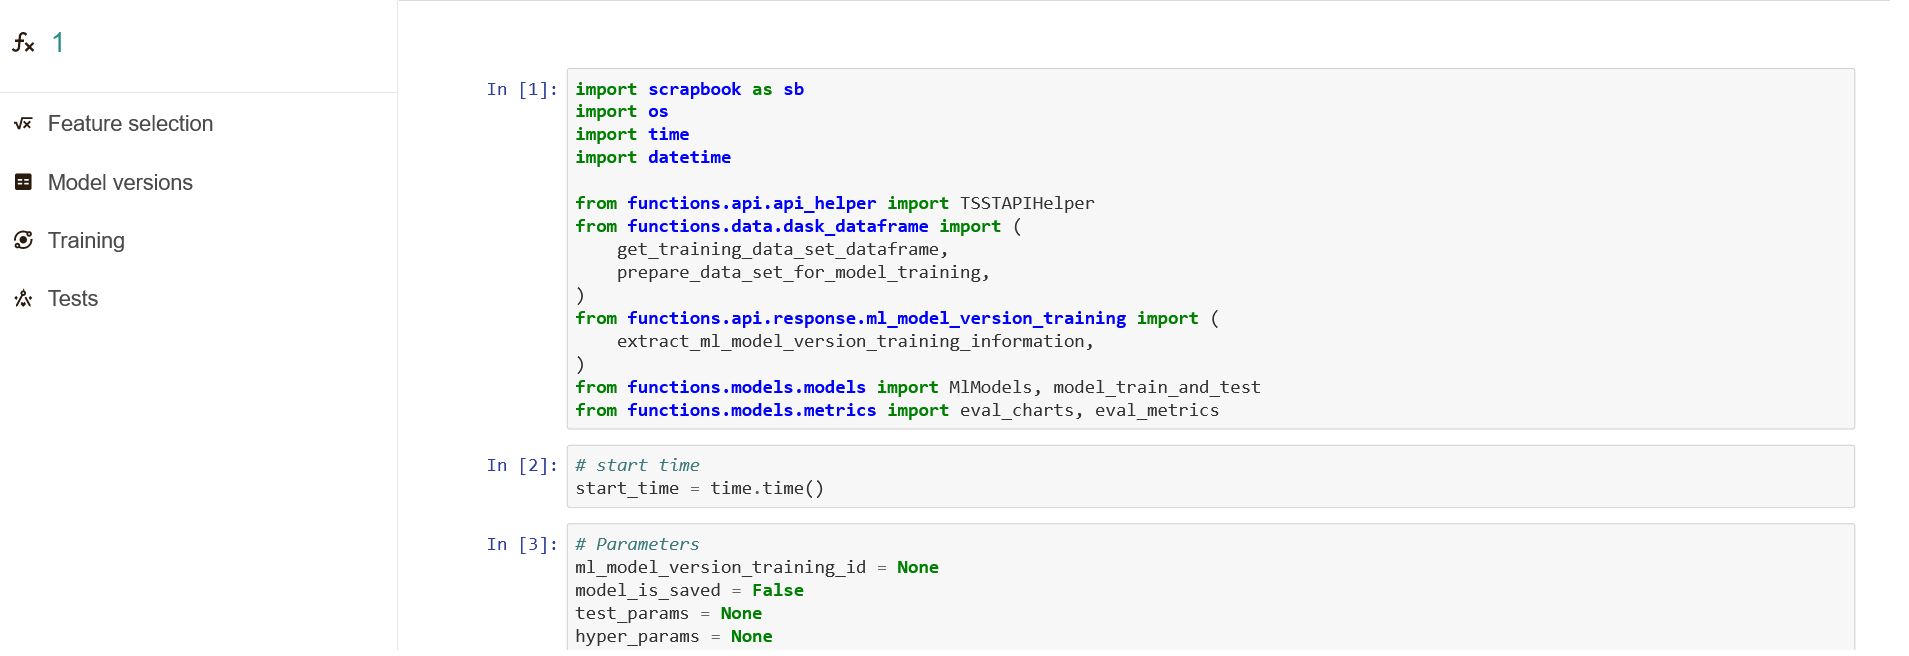
Task: Click the In [3]: cell prompt
Action: 522,544
